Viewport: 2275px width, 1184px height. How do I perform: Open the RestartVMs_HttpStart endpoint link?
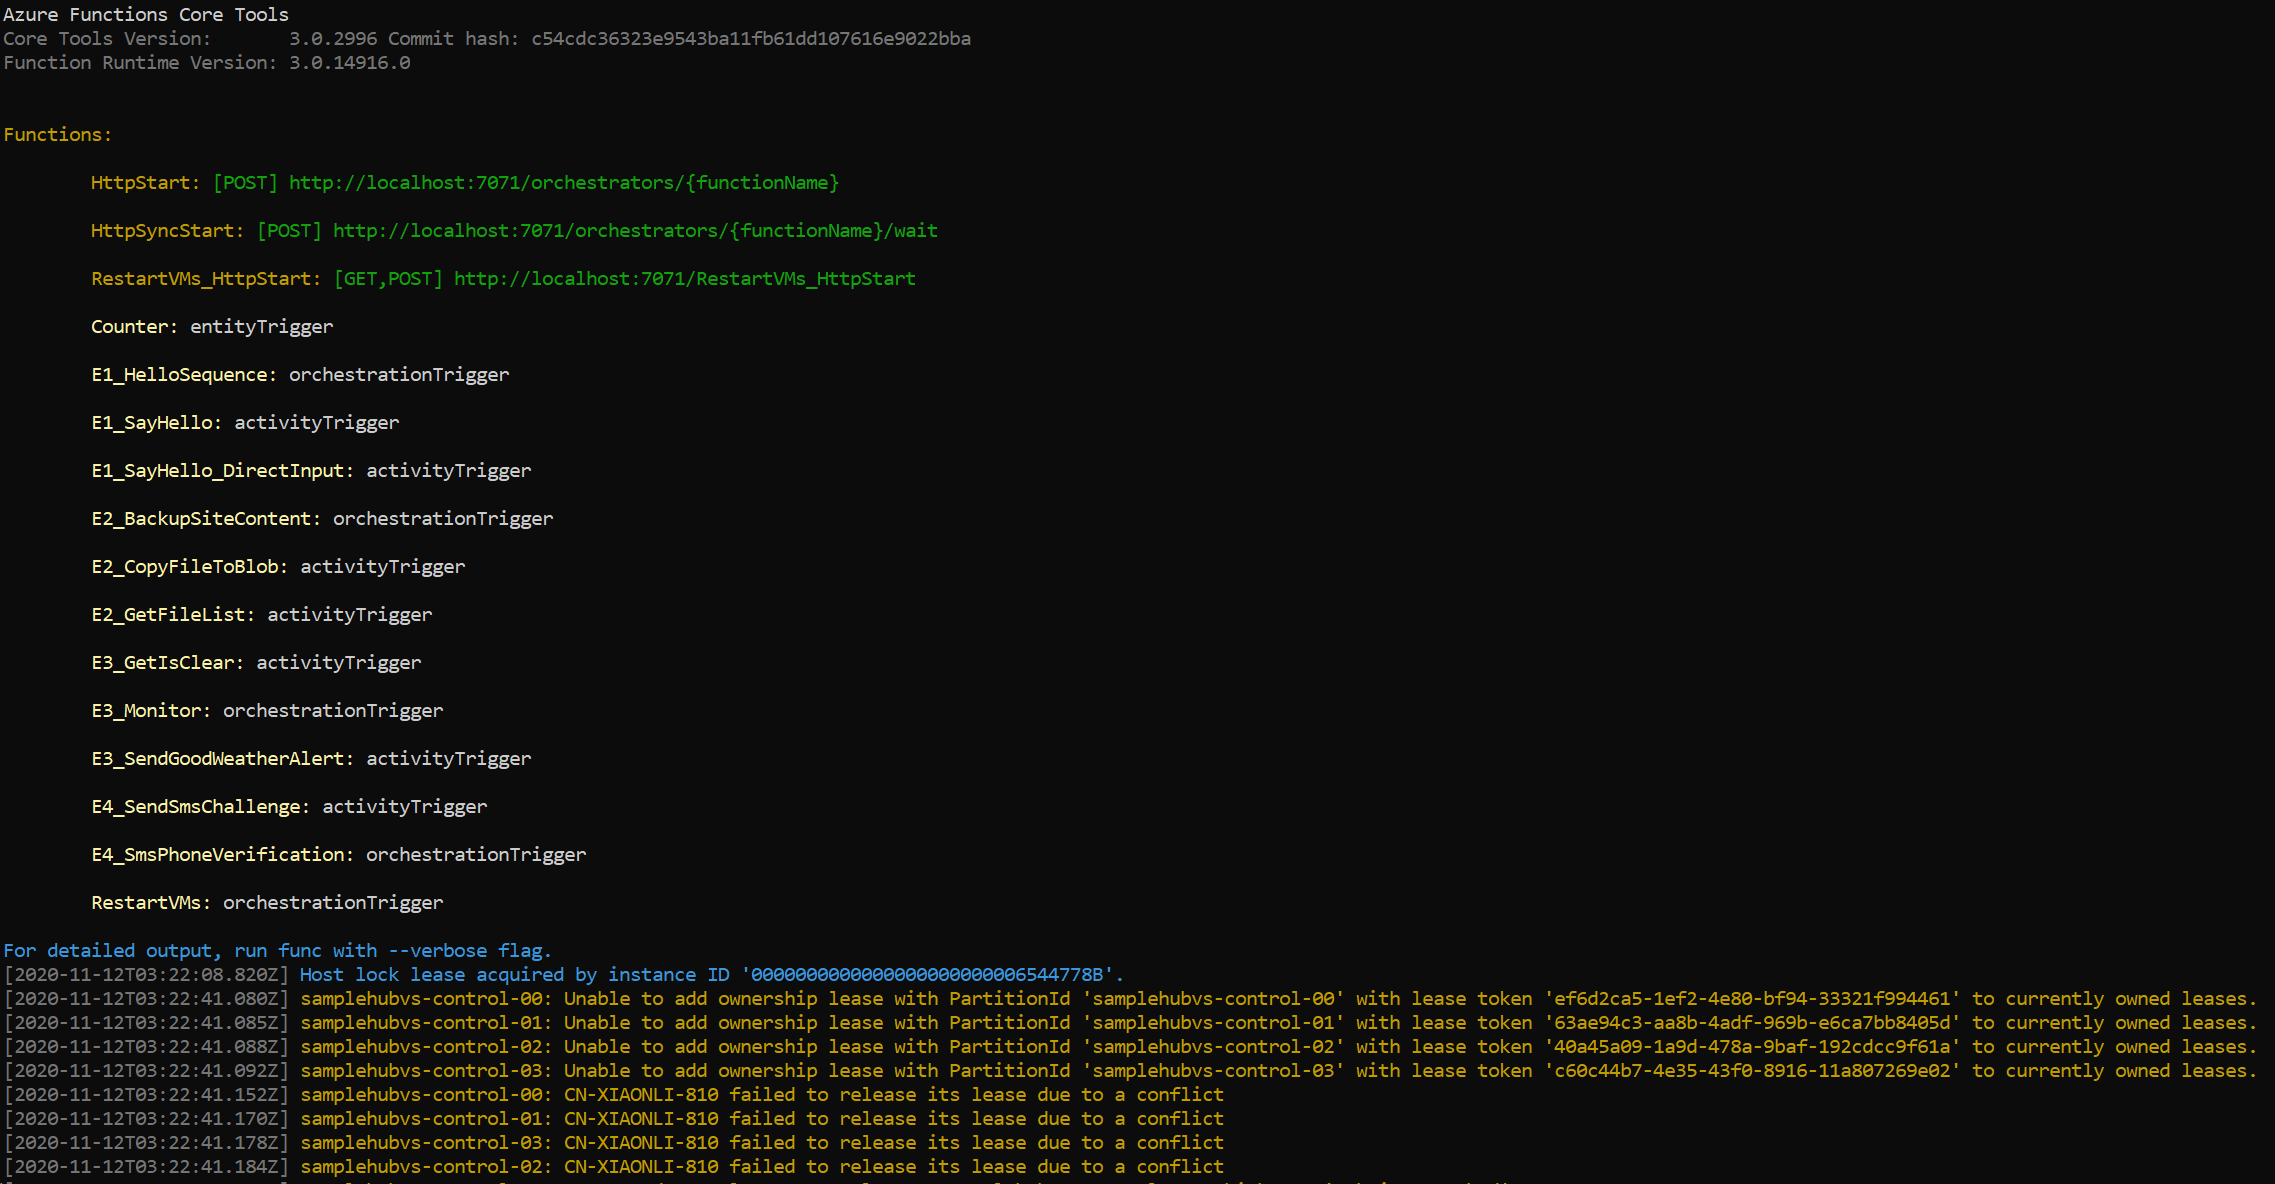[684, 278]
